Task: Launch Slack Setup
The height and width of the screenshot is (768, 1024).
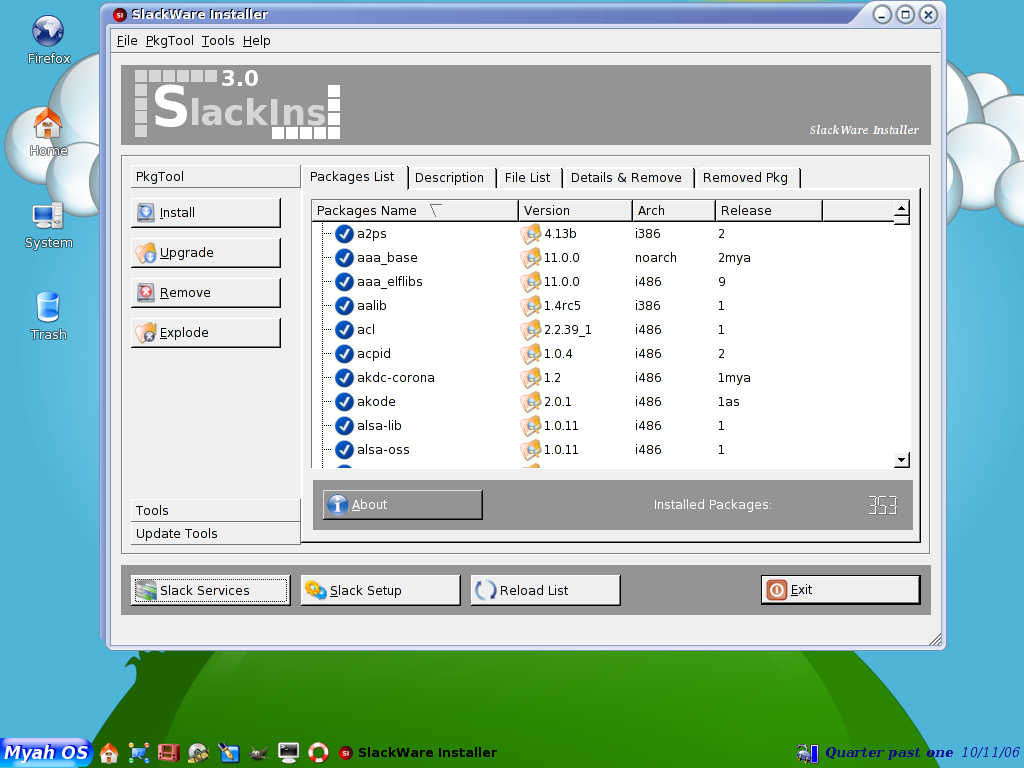Action: click(381, 590)
